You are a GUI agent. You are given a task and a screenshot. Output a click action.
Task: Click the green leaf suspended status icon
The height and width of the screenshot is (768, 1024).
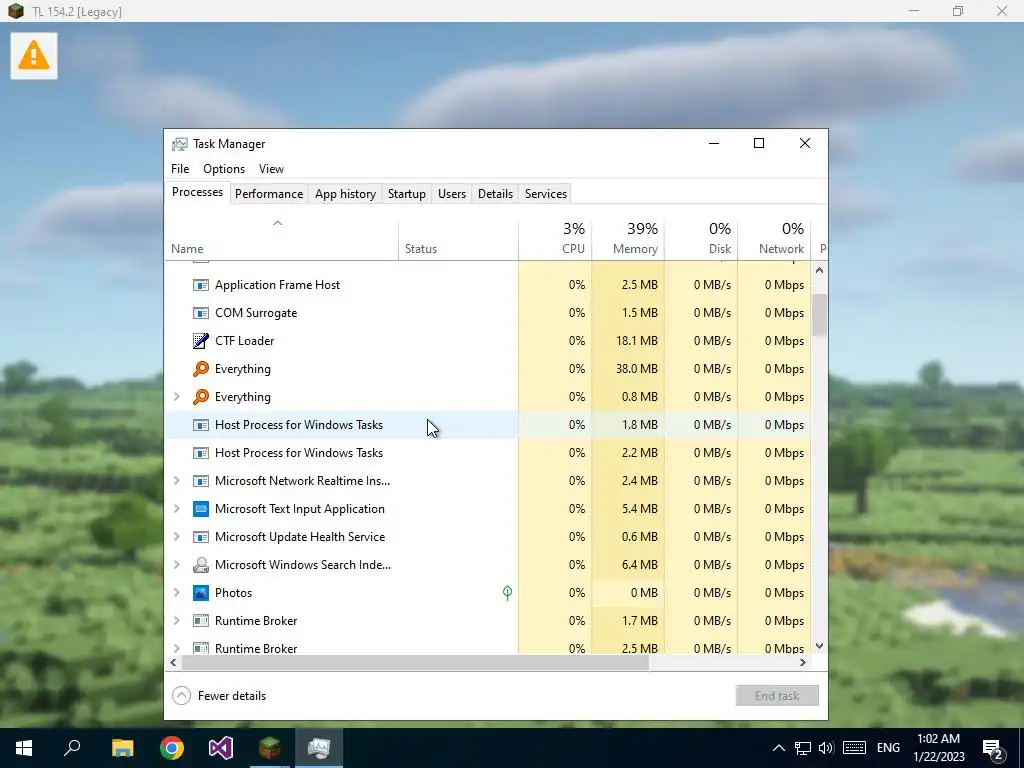(507, 592)
